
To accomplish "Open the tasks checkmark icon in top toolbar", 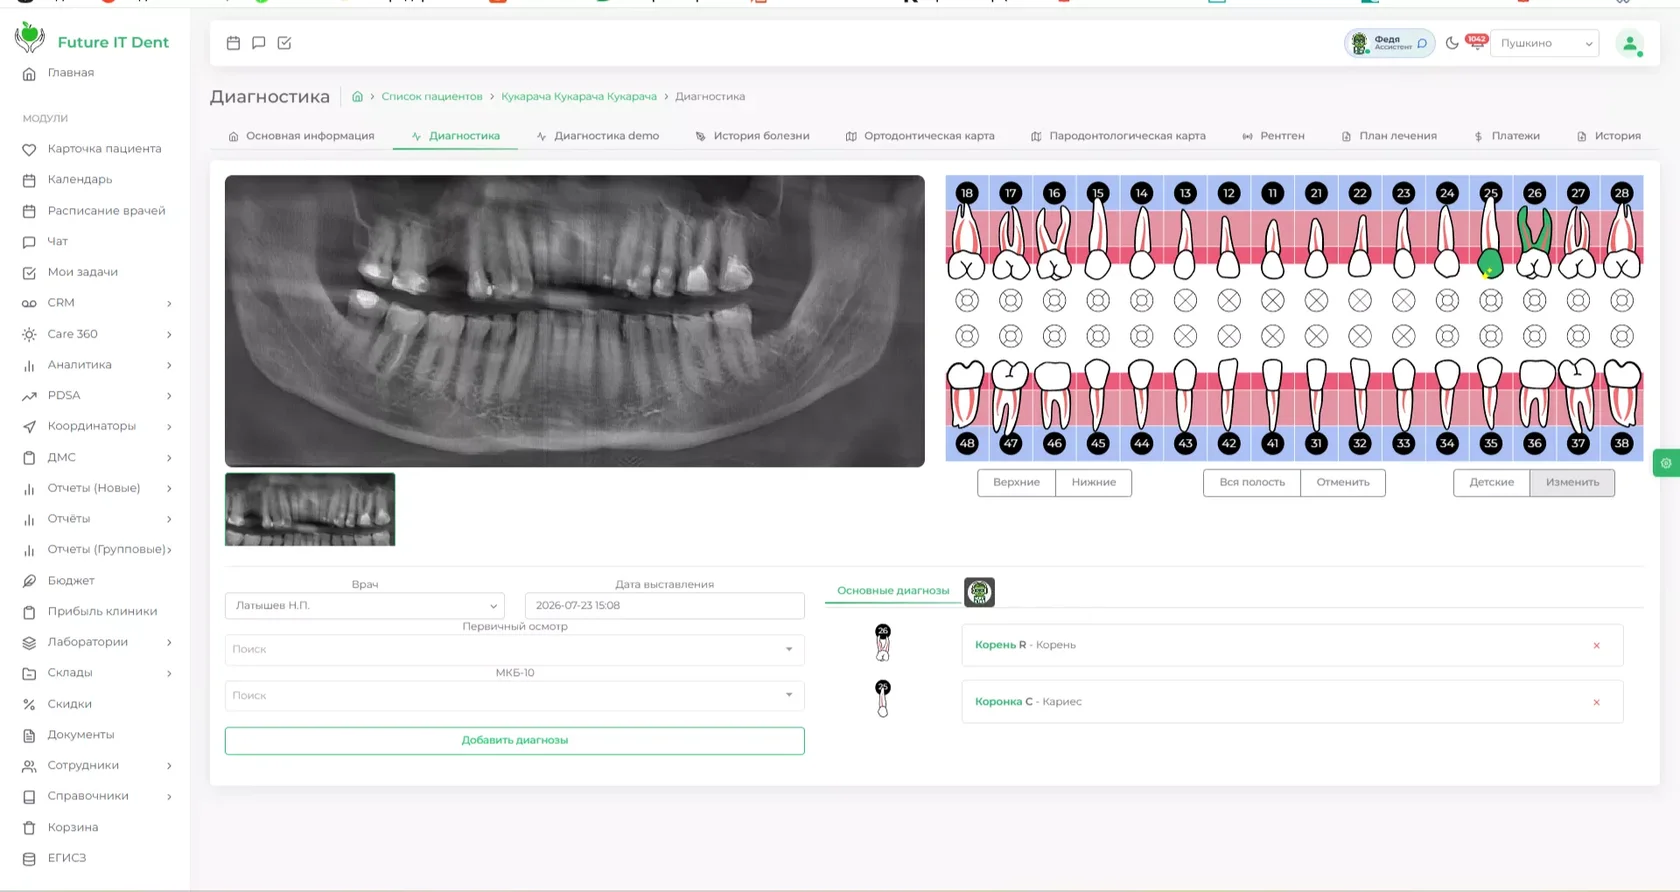I will tap(284, 43).
